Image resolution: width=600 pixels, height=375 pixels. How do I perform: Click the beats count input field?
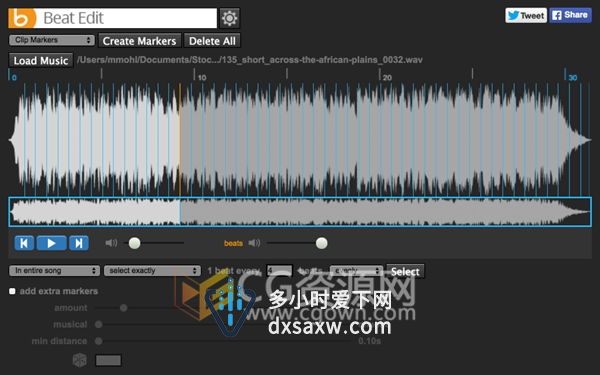click(279, 271)
